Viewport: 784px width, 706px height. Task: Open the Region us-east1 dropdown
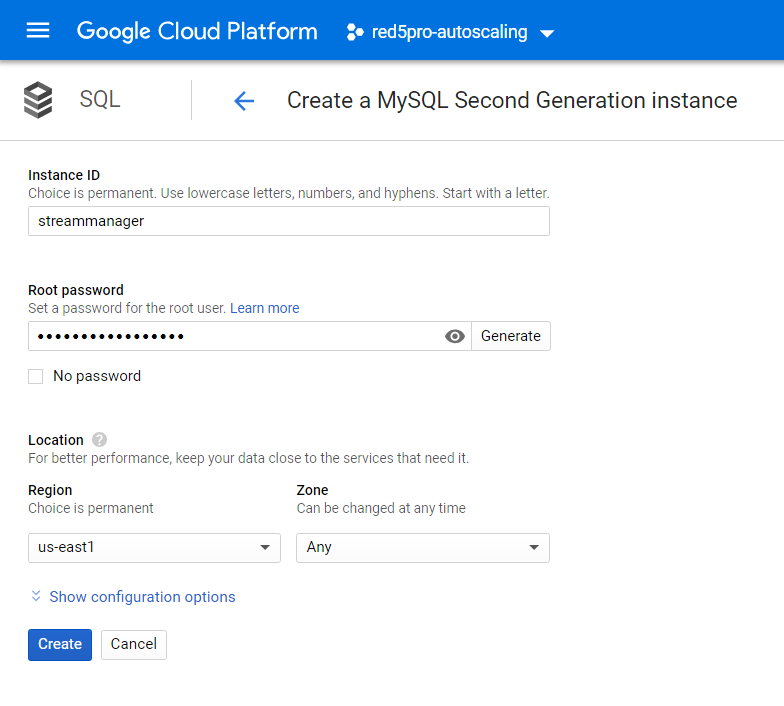click(x=154, y=548)
